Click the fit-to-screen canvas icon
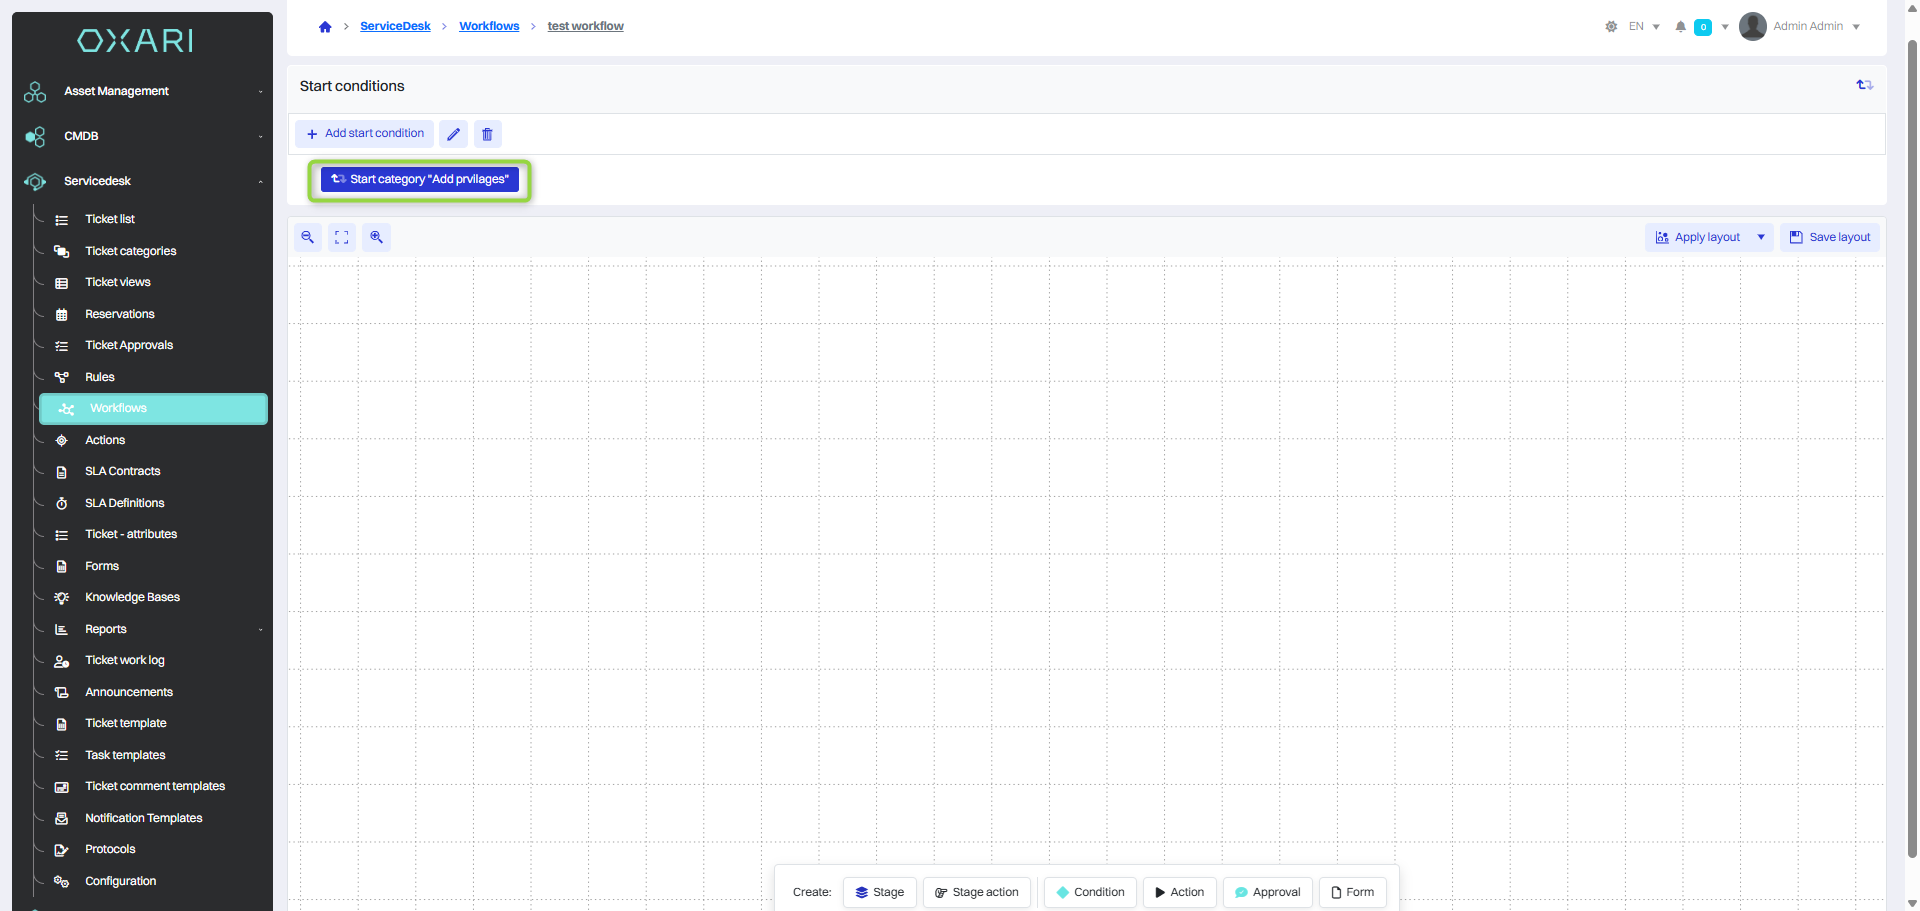1920x911 pixels. (x=342, y=238)
